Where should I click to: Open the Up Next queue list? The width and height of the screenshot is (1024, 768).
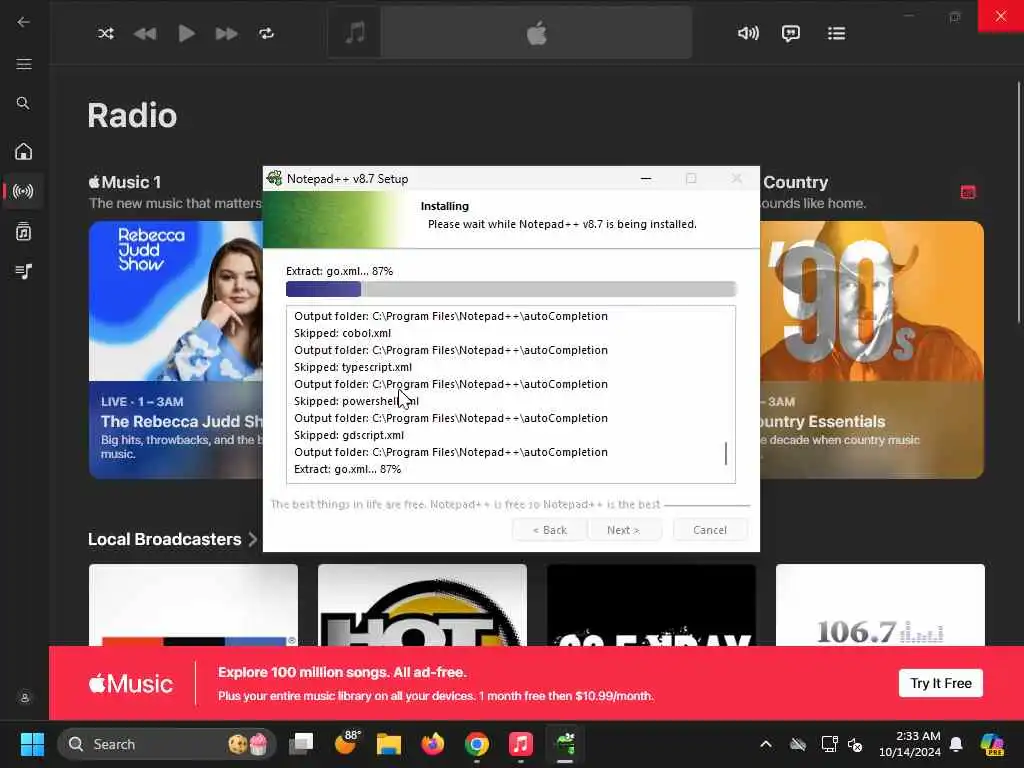pyautogui.click(x=837, y=33)
